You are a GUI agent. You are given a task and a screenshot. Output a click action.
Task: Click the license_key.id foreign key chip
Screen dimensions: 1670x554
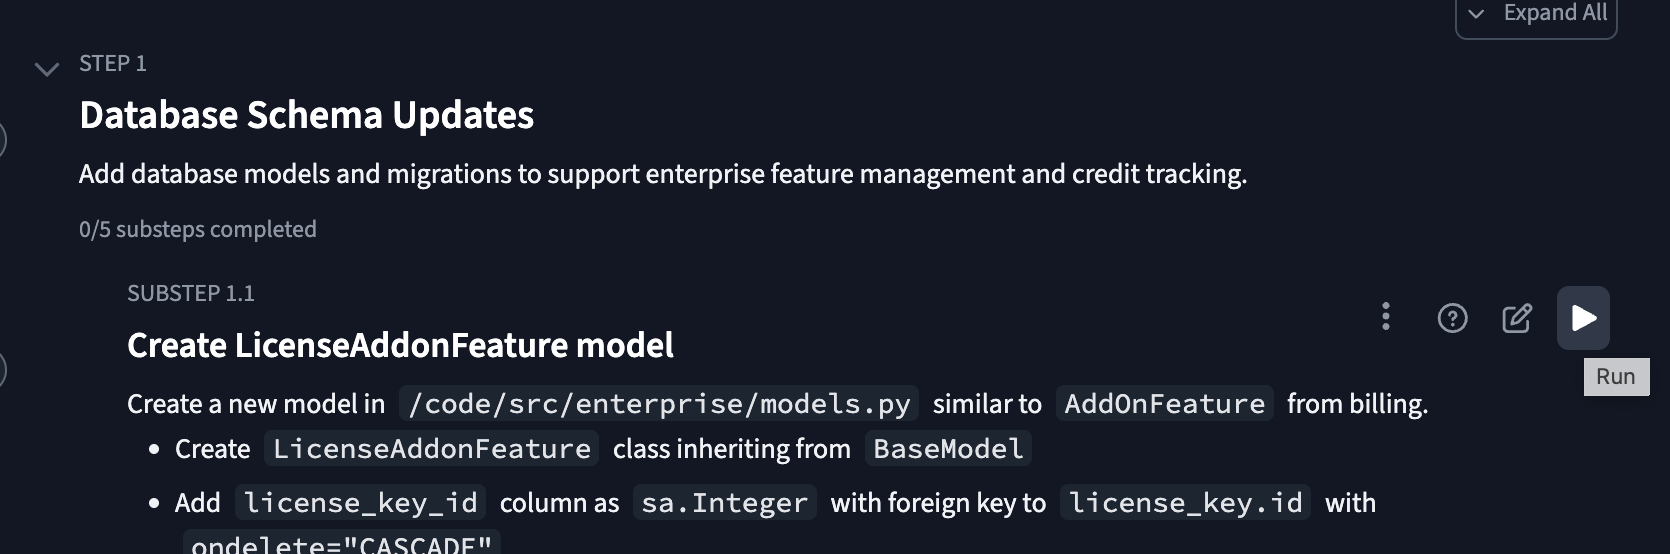1185,503
